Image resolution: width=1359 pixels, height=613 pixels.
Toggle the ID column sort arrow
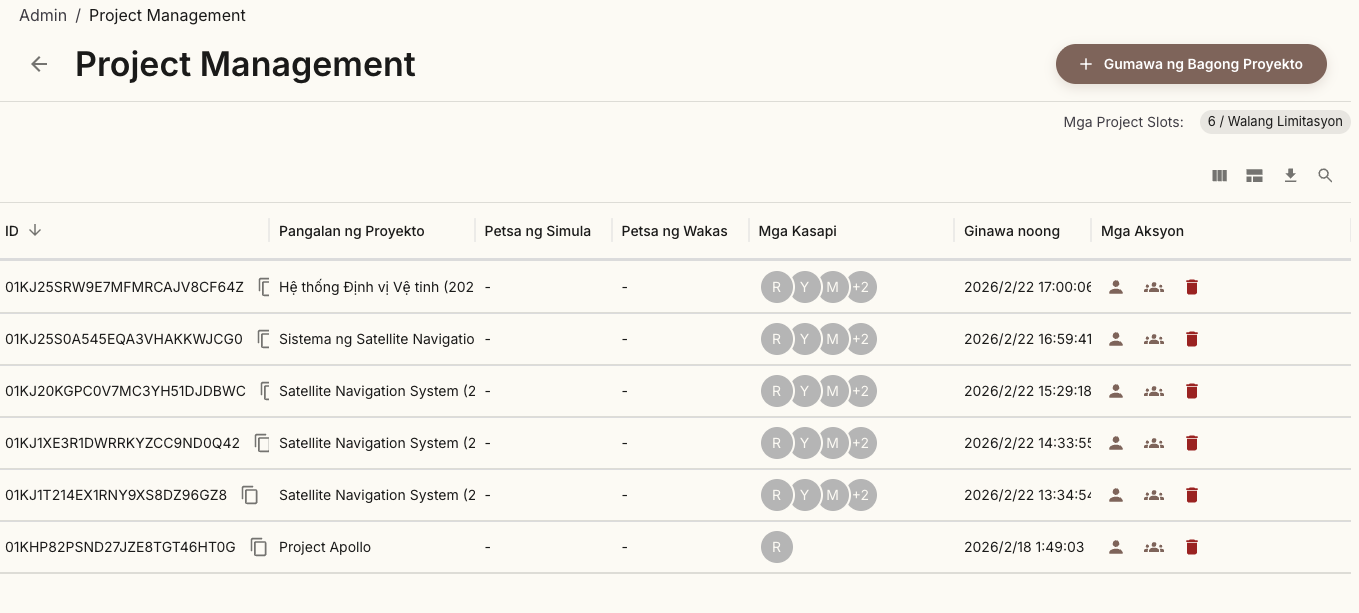(36, 230)
